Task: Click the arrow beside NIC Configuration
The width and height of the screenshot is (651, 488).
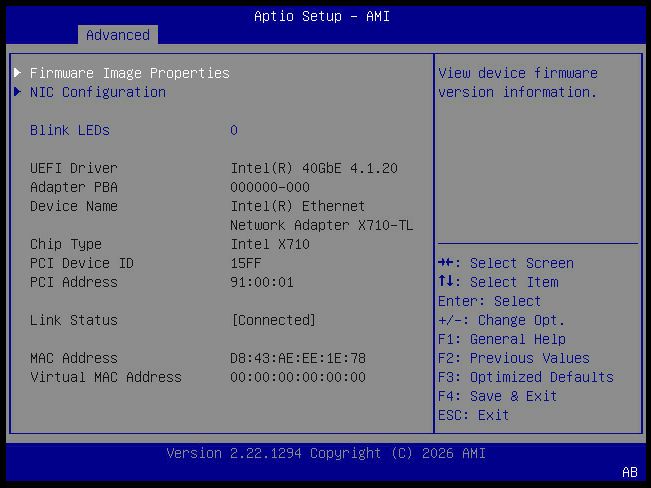Action: coord(18,92)
